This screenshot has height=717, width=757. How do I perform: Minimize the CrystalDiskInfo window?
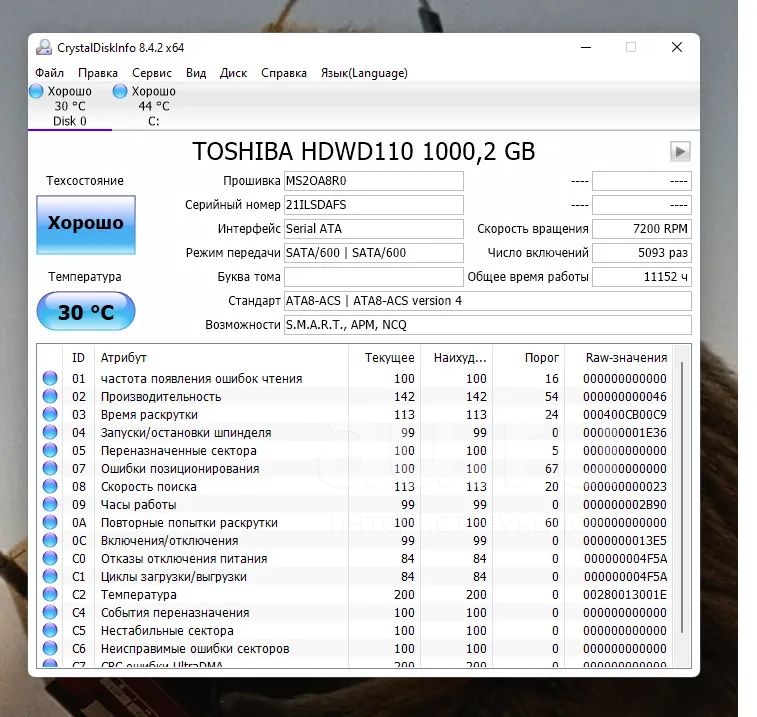586,47
